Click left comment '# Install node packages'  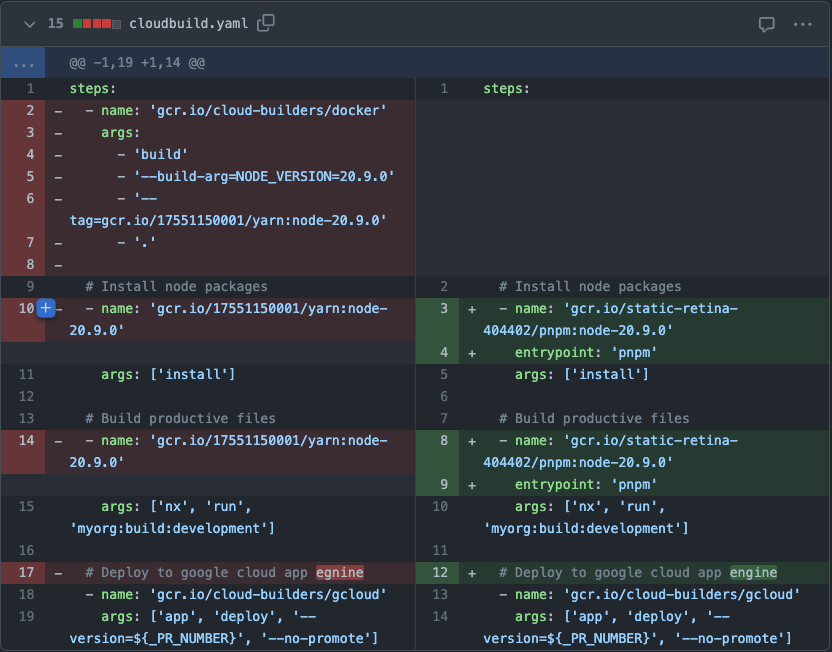click(176, 286)
